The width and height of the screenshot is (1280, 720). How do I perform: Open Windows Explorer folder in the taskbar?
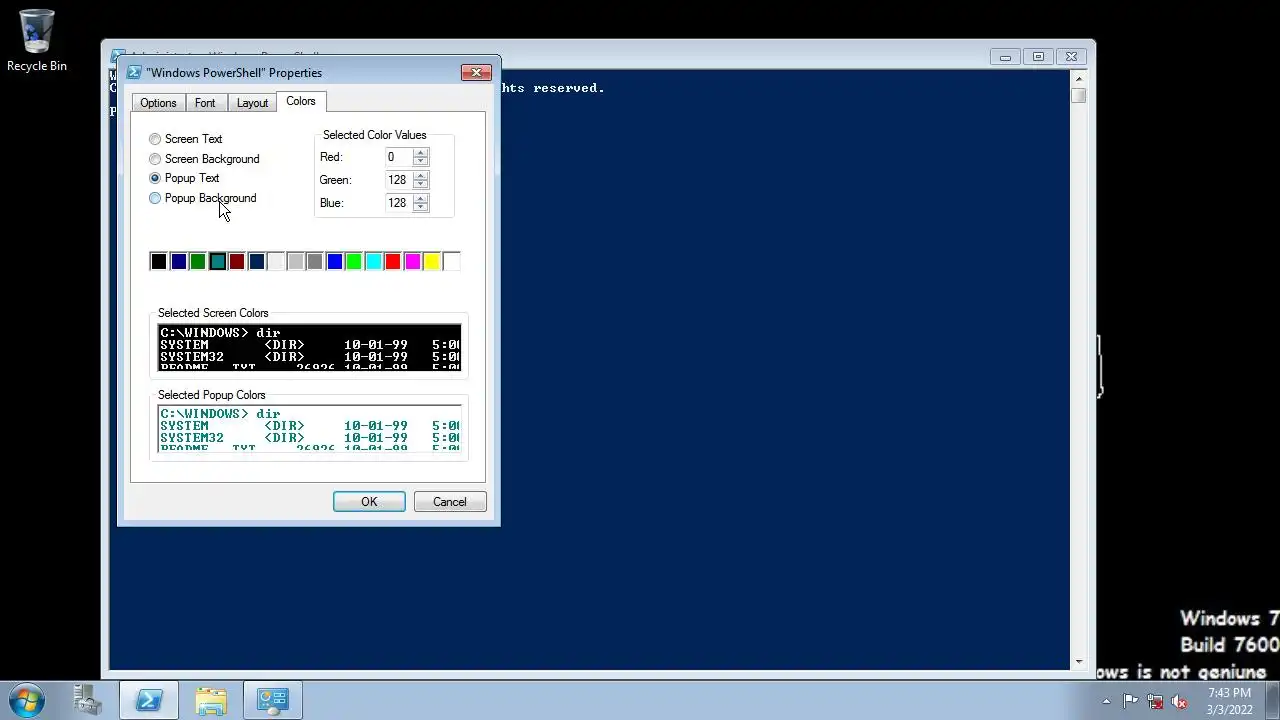click(211, 700)
